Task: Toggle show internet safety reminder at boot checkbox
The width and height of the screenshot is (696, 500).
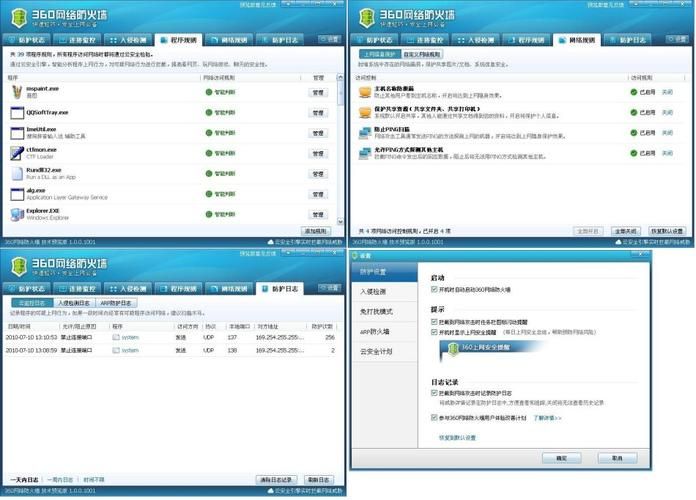Action: point(434,332)
